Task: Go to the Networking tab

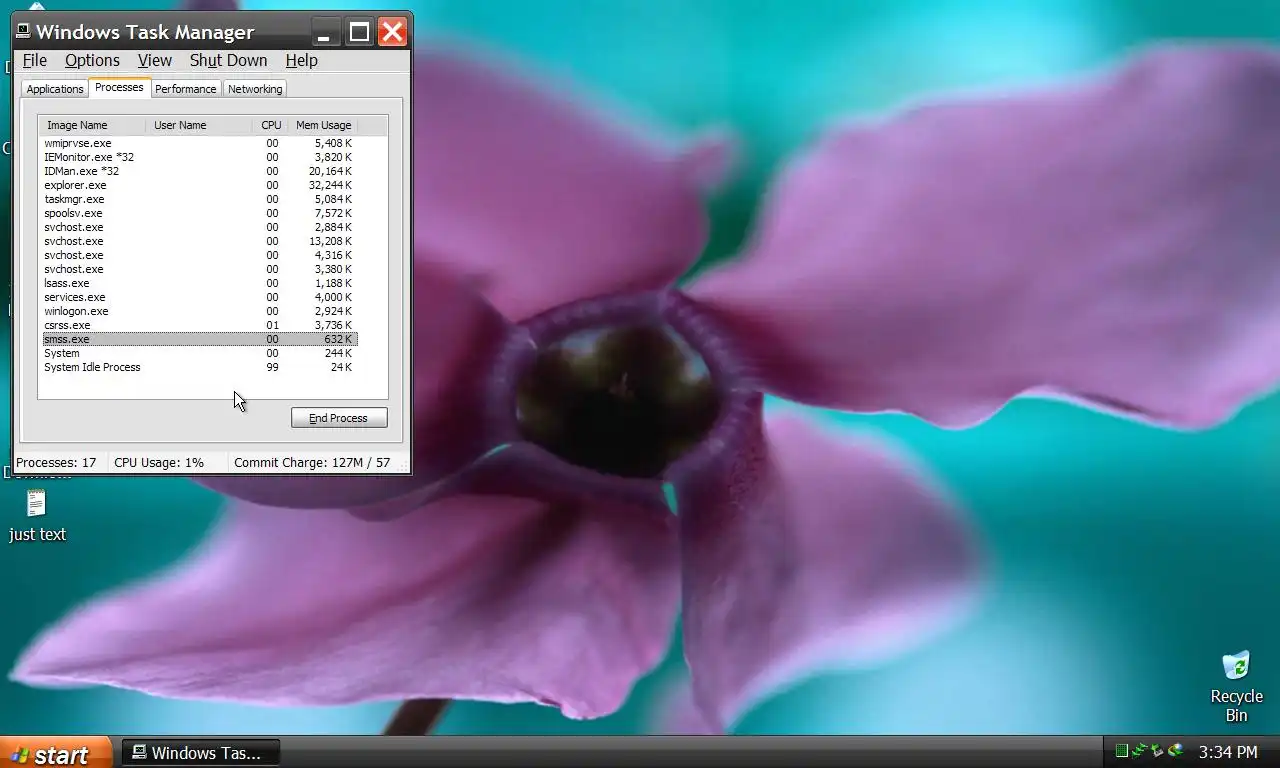Action: tap(255, 89)
